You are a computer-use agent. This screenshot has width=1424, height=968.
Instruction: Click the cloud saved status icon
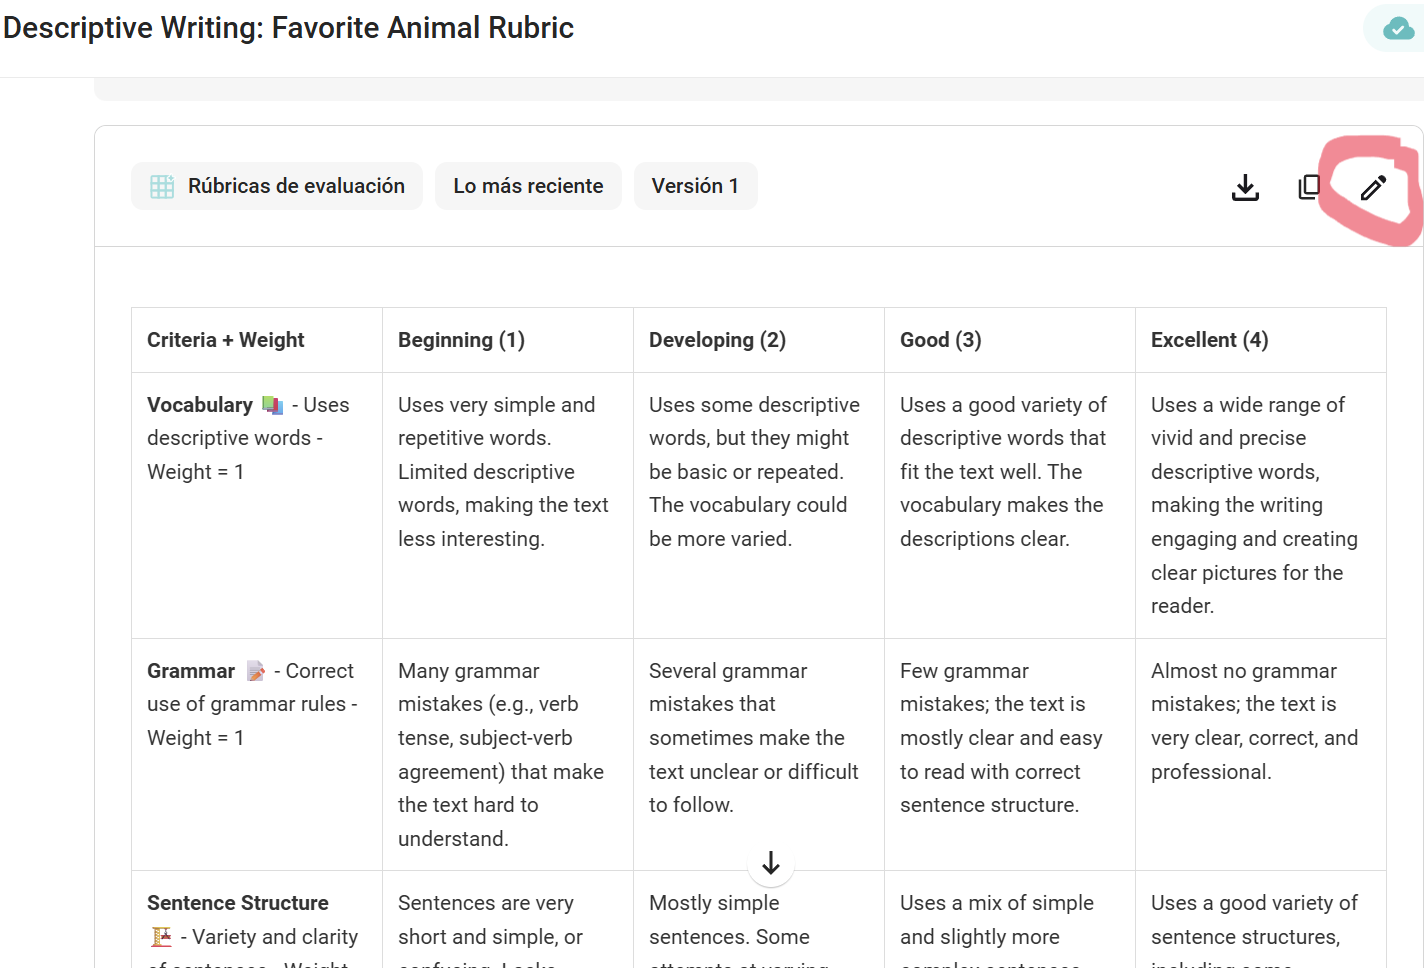pos(1398,29)
